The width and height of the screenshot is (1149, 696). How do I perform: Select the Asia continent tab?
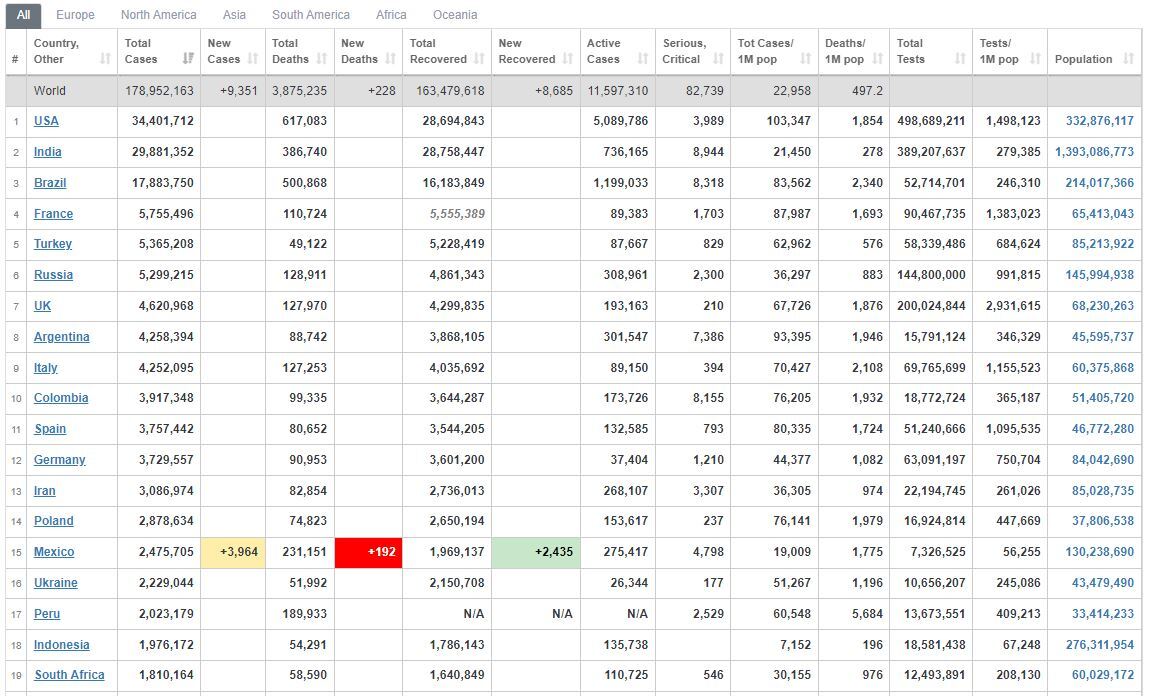point(234,15)
